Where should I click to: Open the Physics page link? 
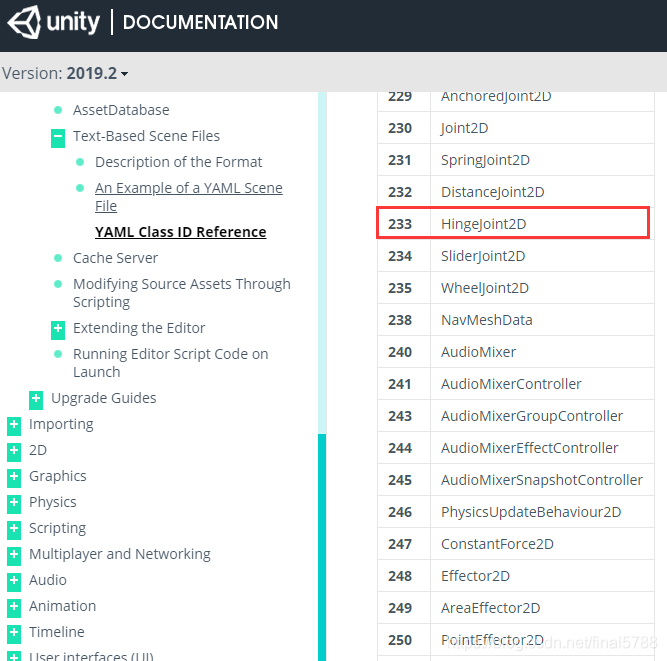(x=52, y=502)
